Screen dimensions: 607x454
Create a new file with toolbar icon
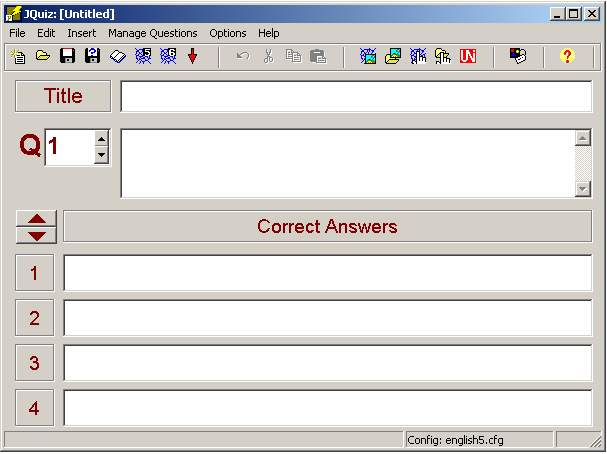[18, 57]
